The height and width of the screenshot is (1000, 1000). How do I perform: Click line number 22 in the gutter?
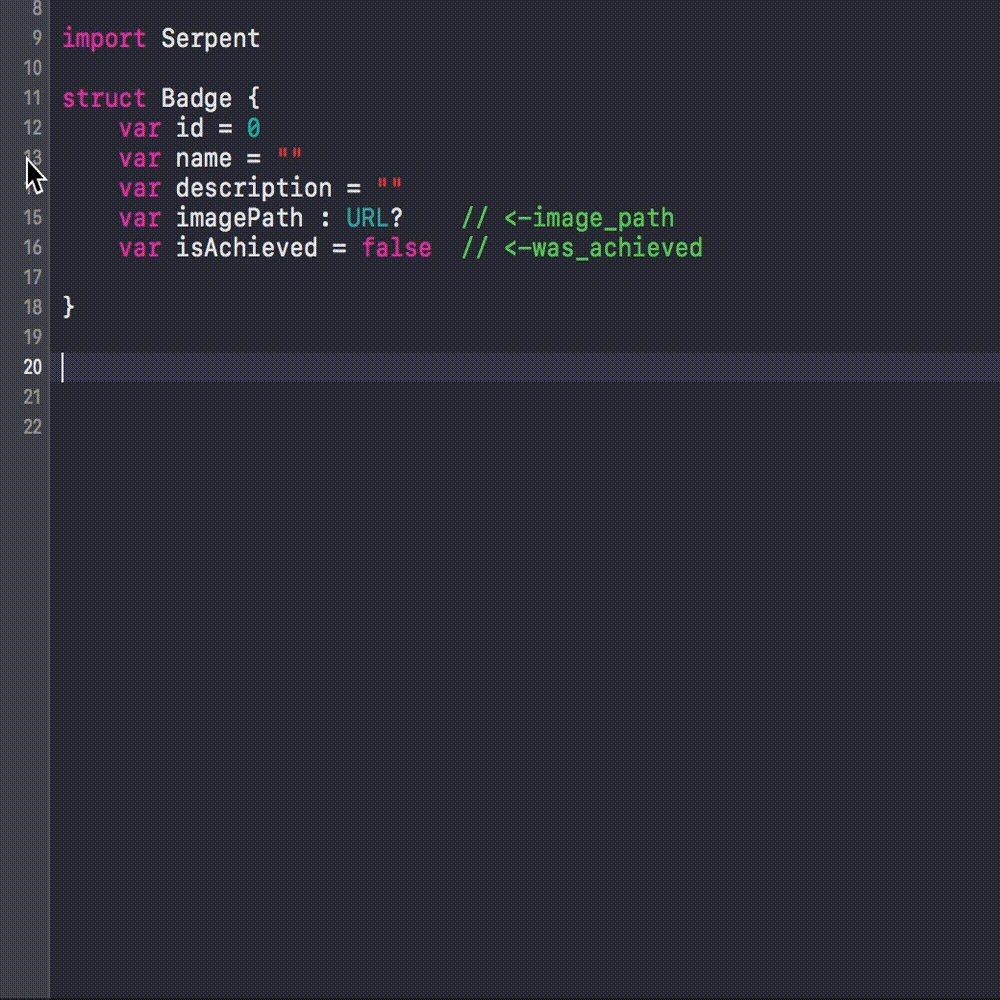33,427
